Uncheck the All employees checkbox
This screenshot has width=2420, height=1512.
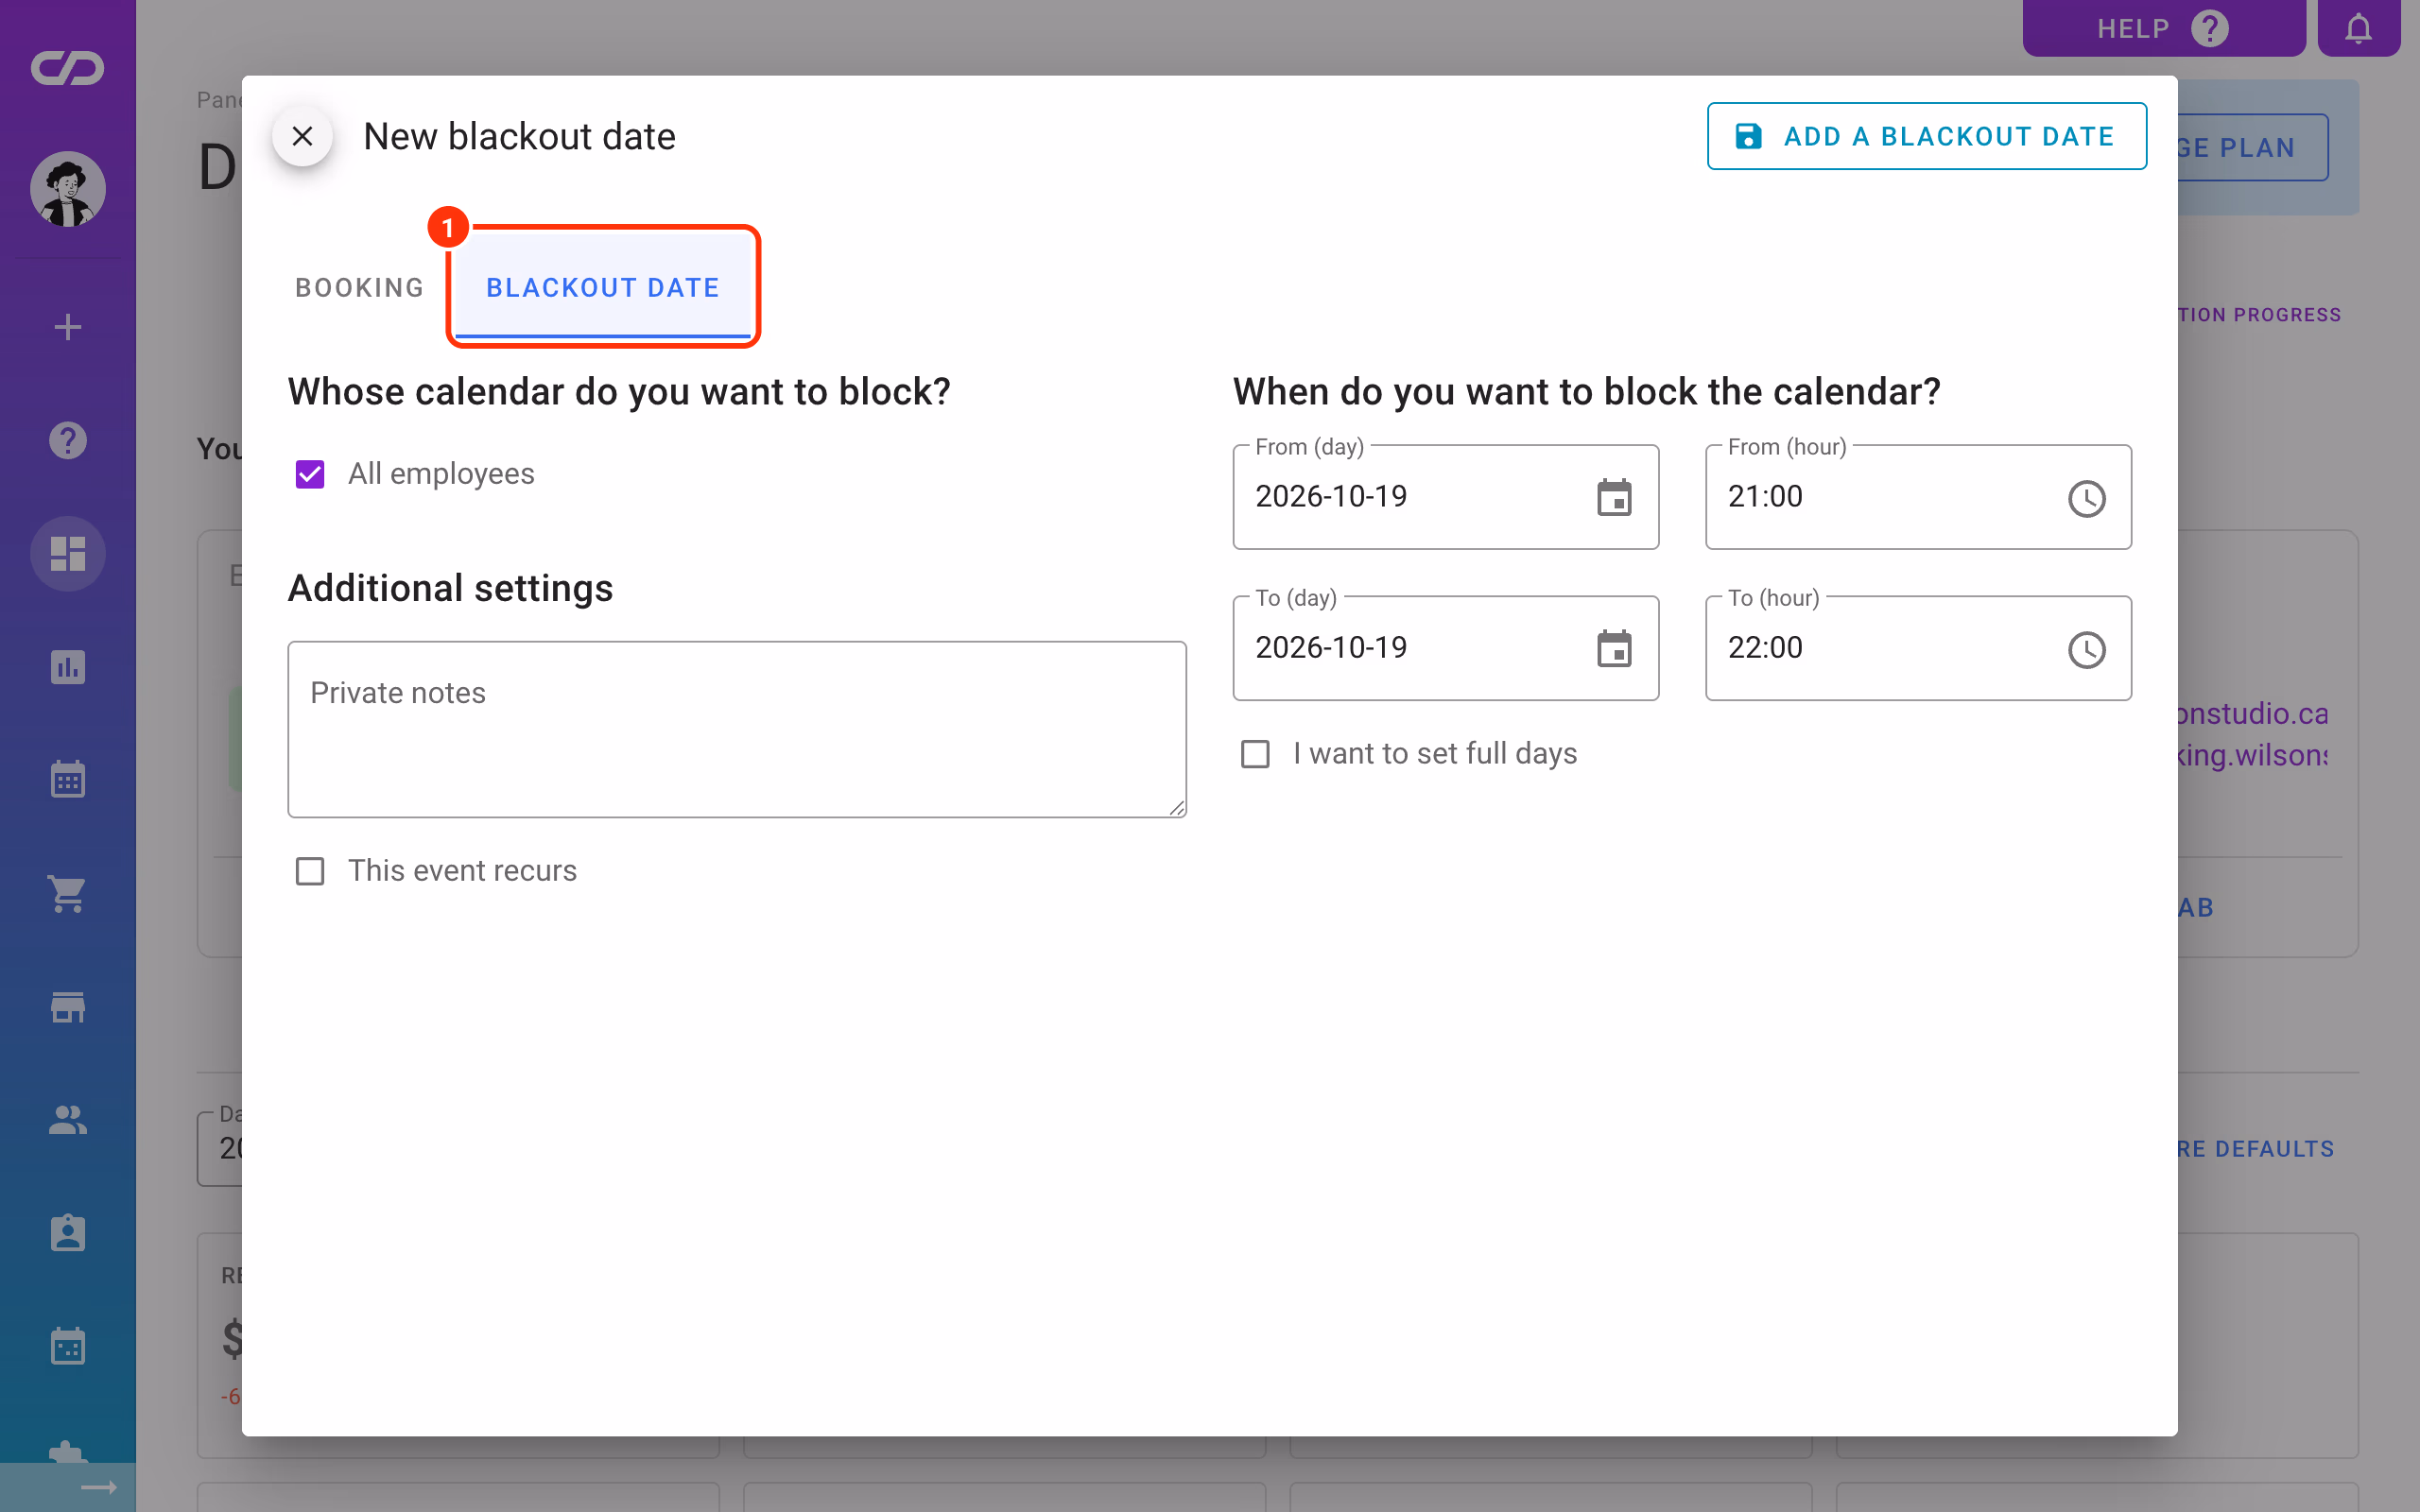coord(310,474)
